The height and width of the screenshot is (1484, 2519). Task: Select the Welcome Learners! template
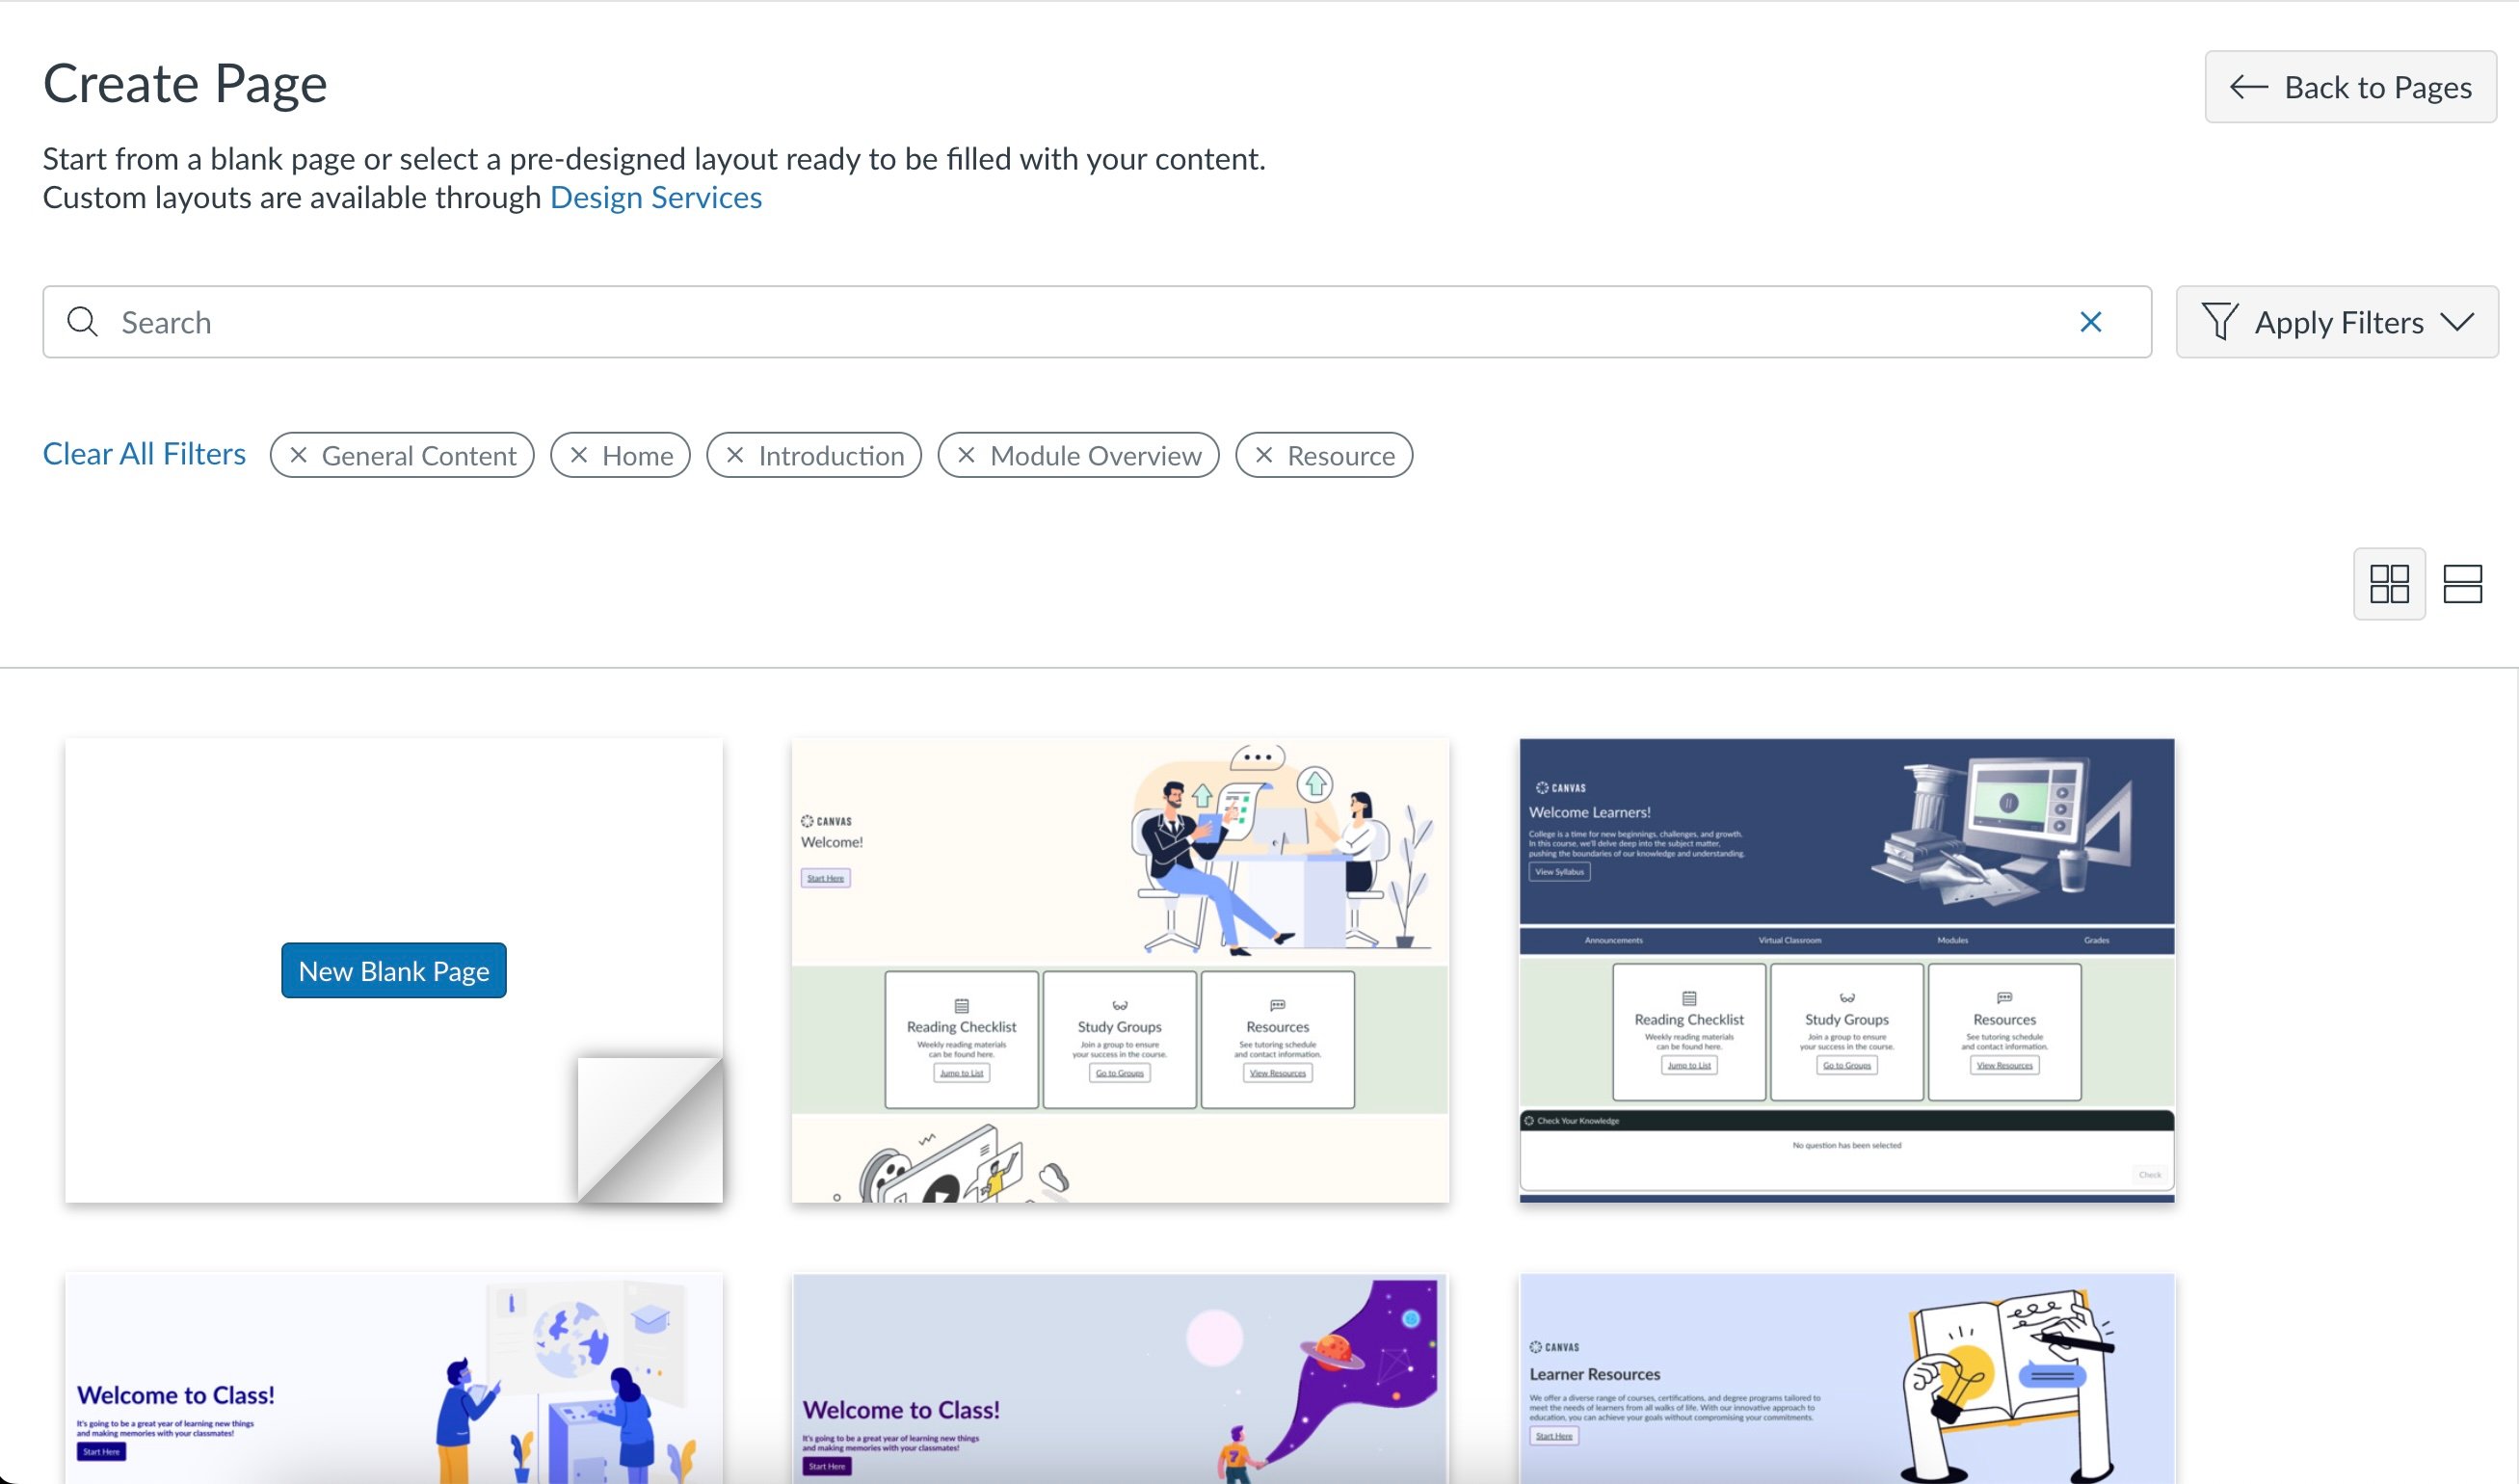point(1845,970)
